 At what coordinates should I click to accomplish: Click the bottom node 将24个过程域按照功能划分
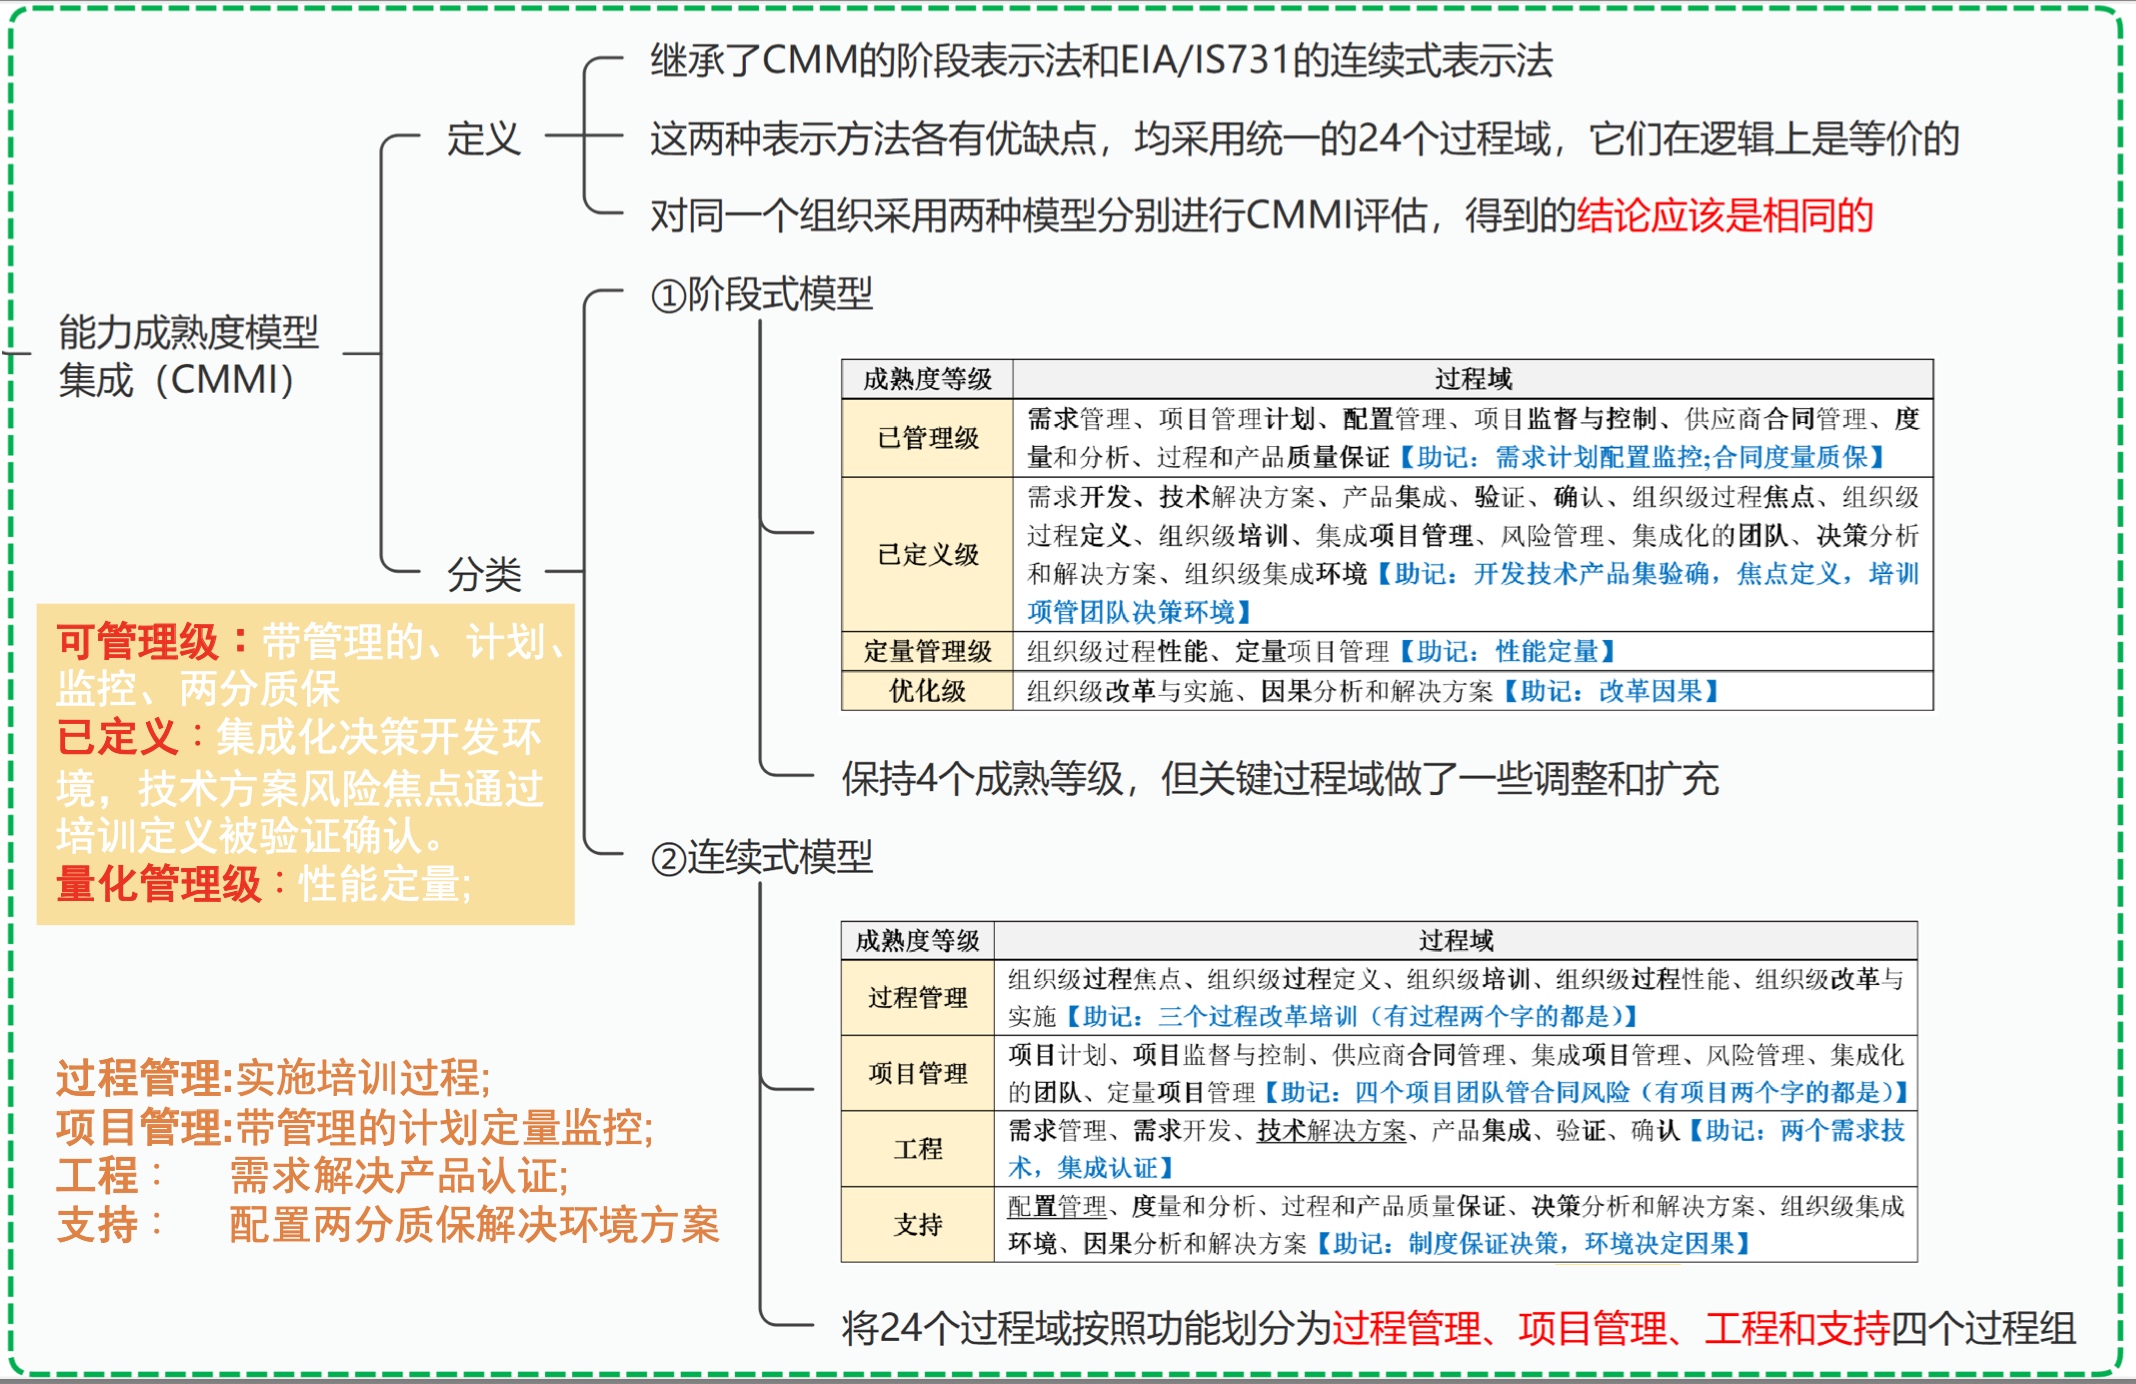coord(1458,1328)
